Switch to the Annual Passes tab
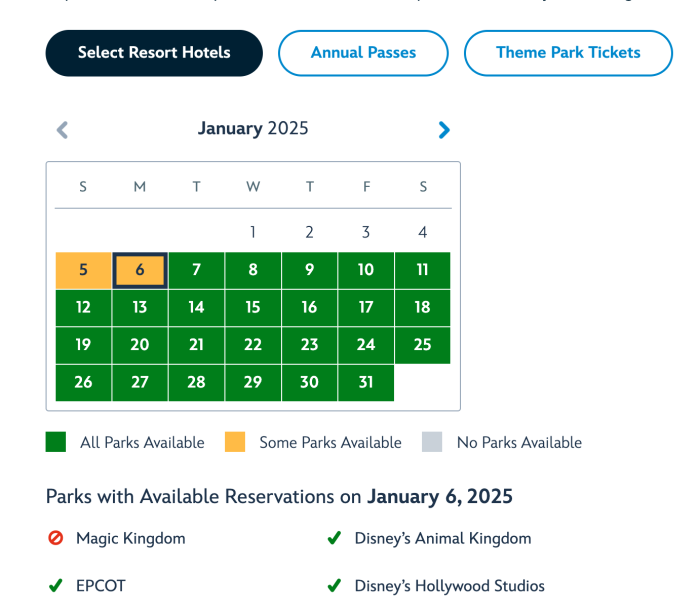This screenshot has width=700, height=611. pos(363,53)
